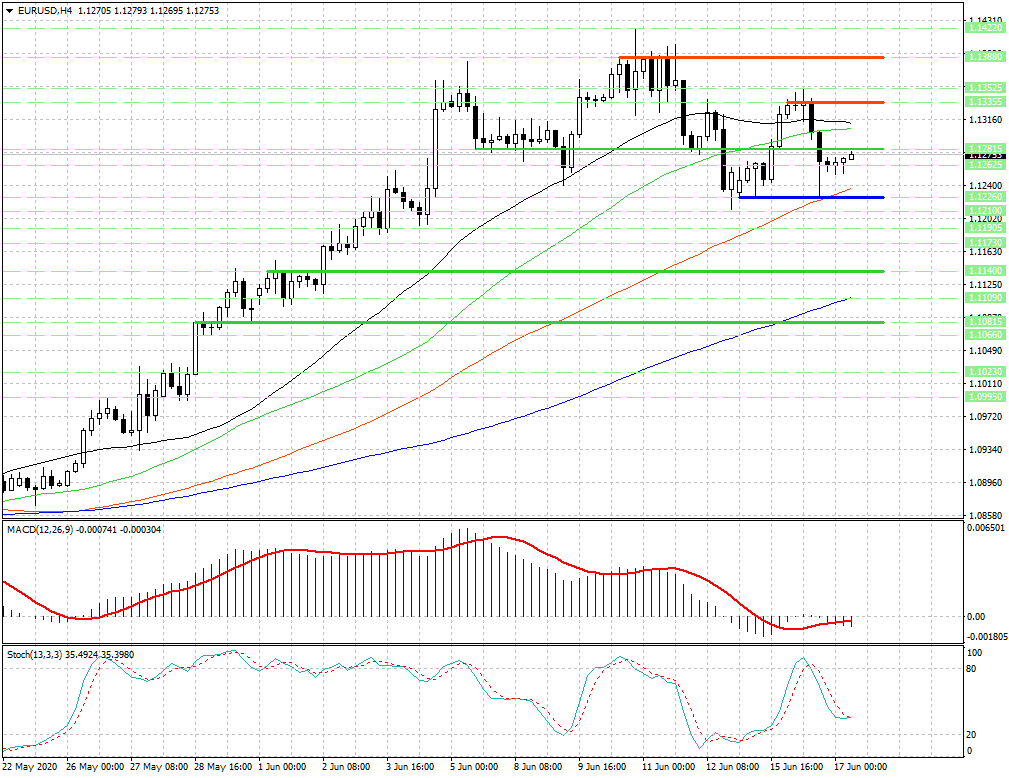Select the green horizontal line at 1.12815

tap(679, 149)
